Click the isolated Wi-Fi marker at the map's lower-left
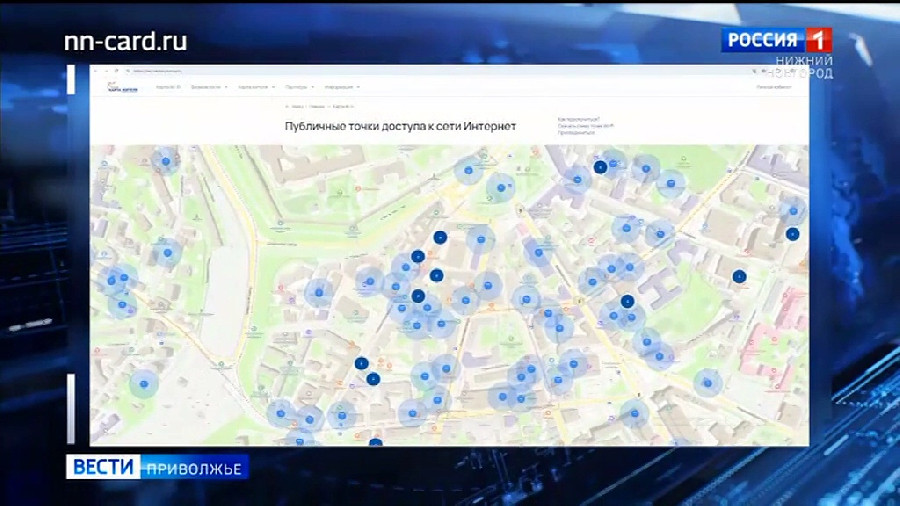The width and height of the screenshot is (900, 506). click(145, 383)
